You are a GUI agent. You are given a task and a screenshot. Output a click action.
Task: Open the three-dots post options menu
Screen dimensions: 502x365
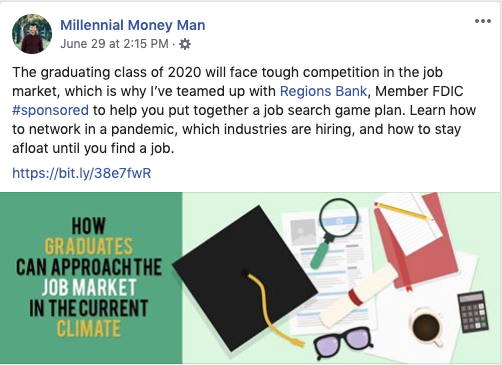[483, 21]
